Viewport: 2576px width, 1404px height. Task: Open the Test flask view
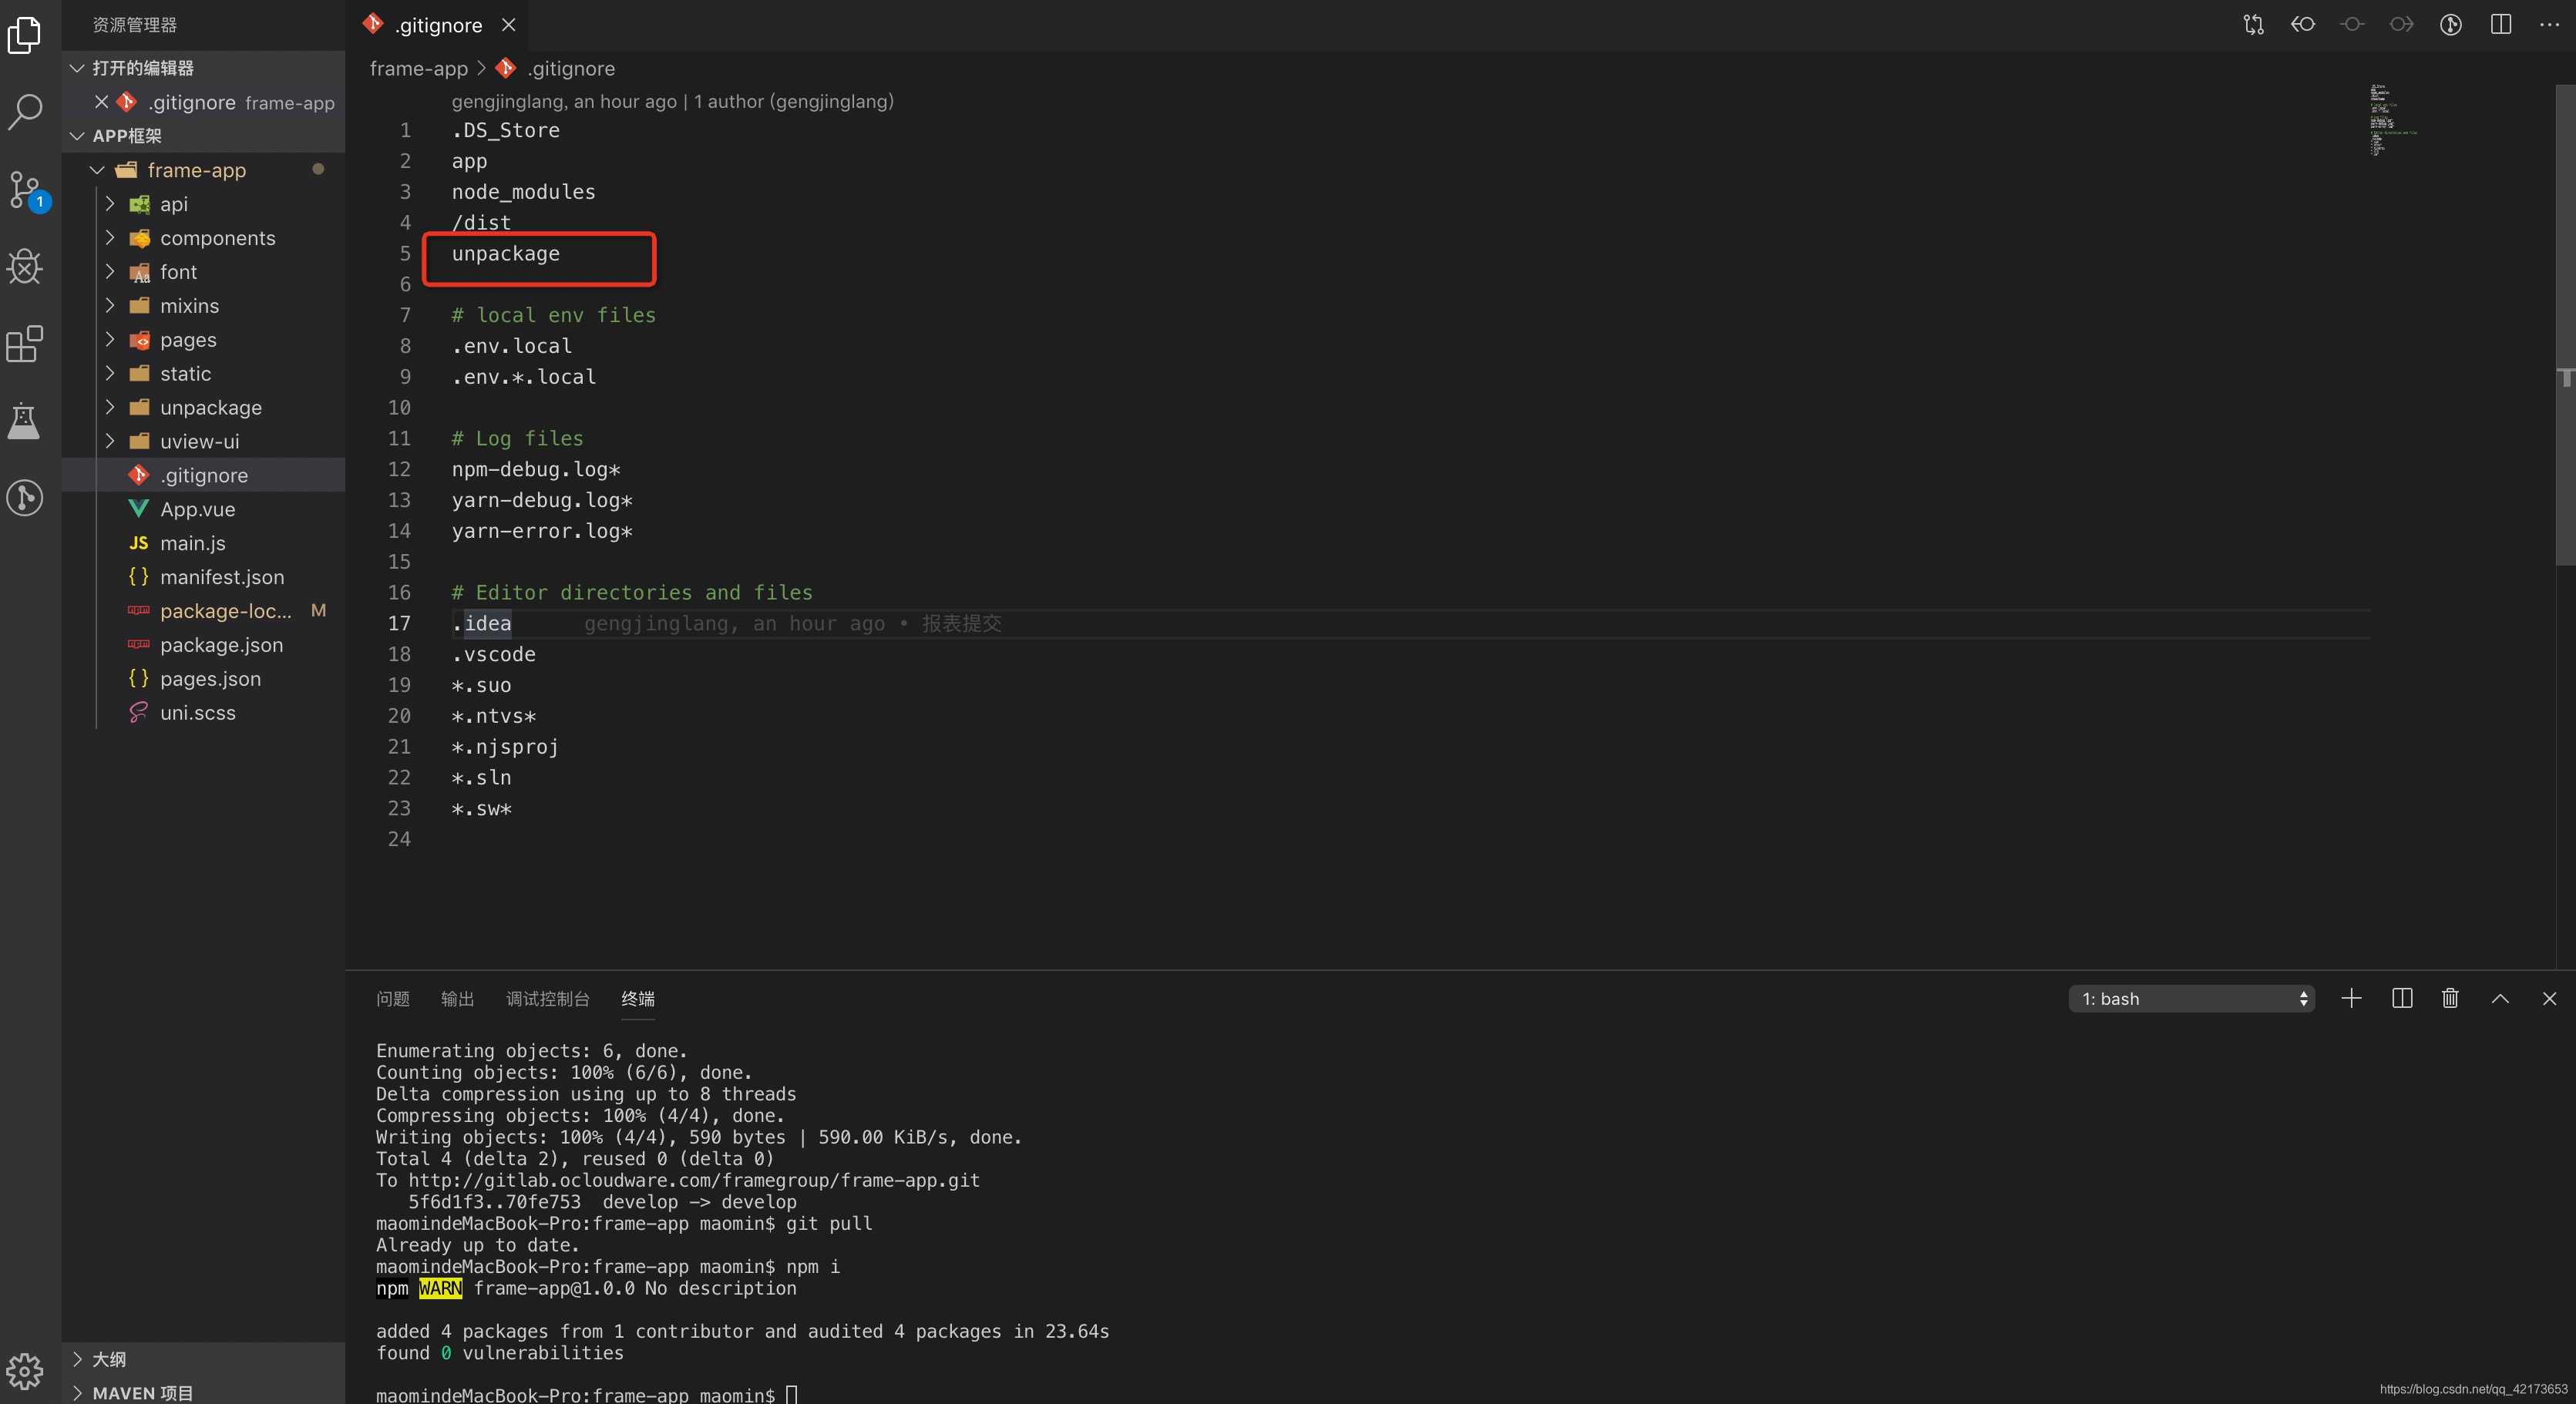pos(24,421)
